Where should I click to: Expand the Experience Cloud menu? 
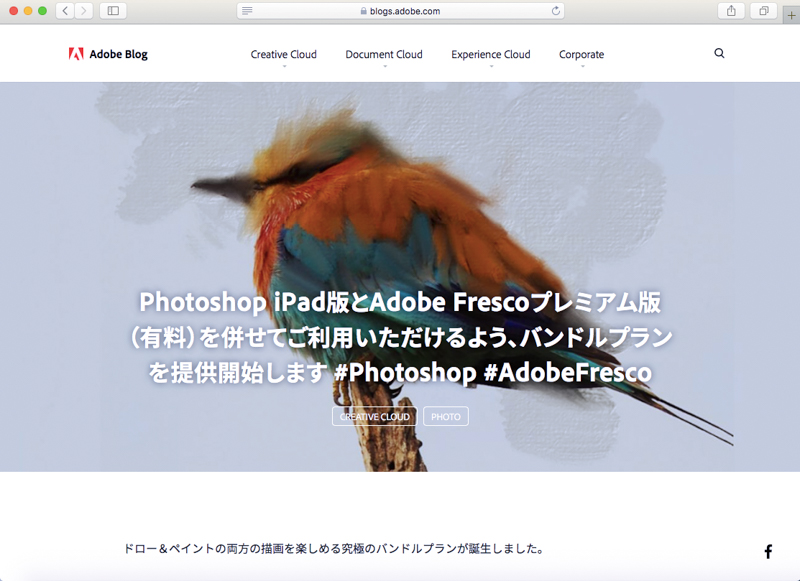[x=491, y=55]
